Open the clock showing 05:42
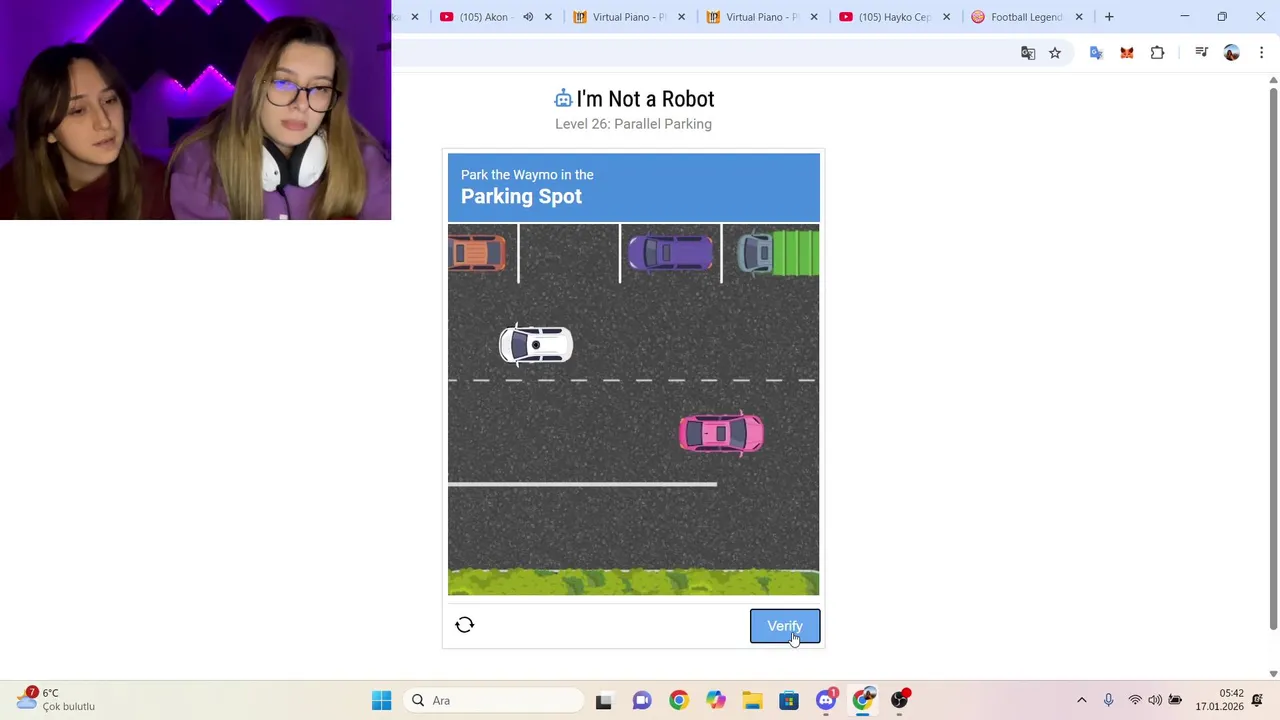The width and height of the screenshot is (1280, 720). [x=1219, y=700]
